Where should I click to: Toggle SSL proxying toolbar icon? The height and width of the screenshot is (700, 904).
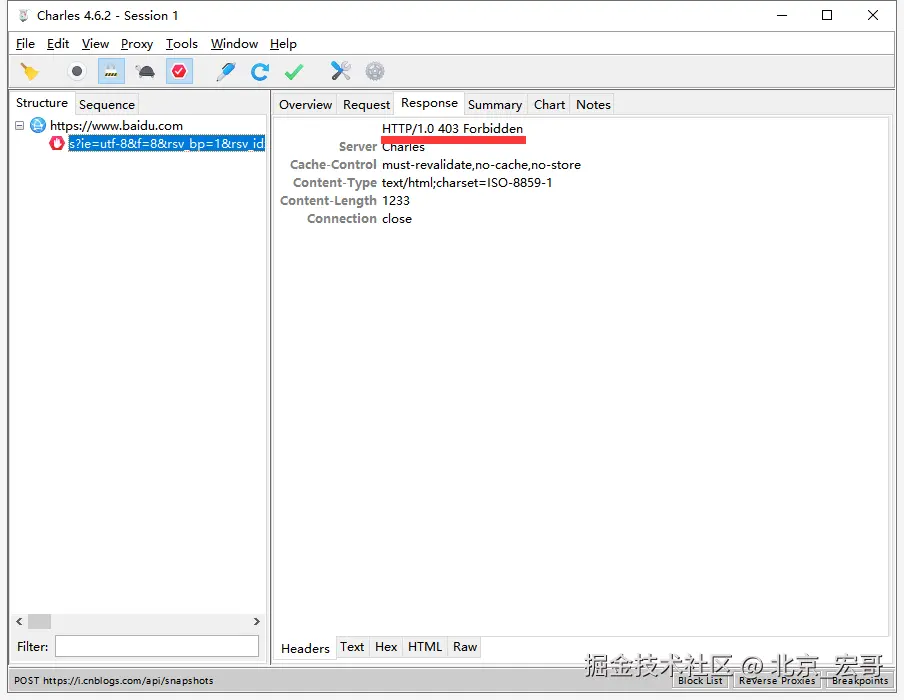click(x=111, y=71)
